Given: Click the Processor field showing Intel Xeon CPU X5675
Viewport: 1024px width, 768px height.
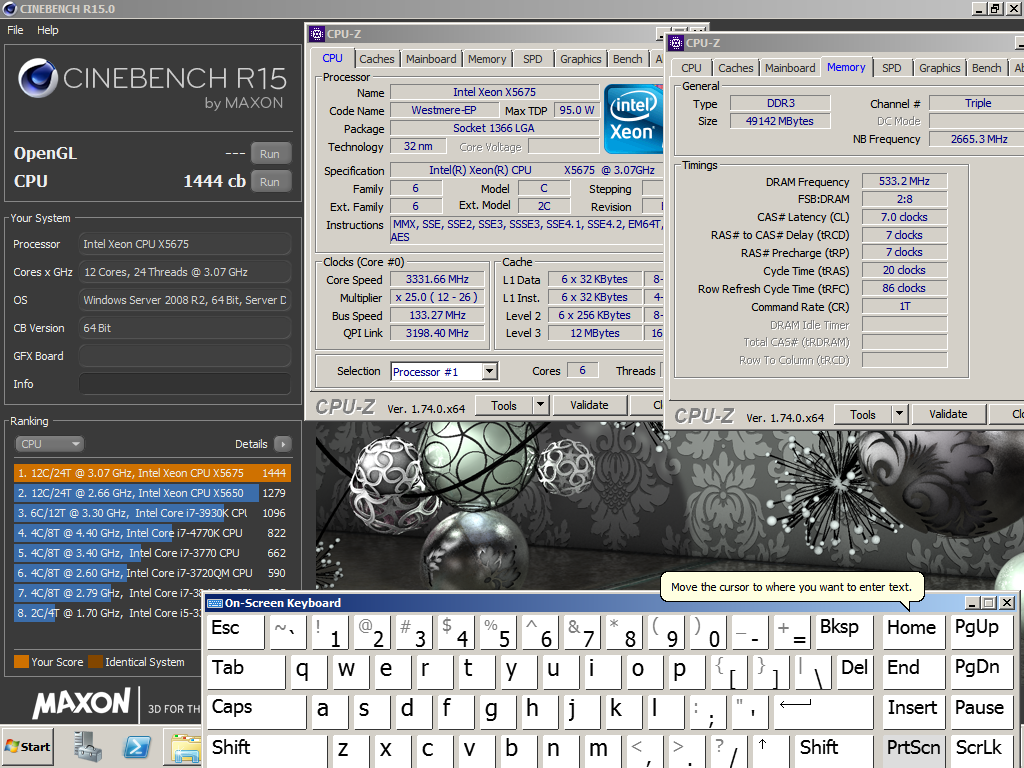Looking at the screenshot, I should [185, 244].
